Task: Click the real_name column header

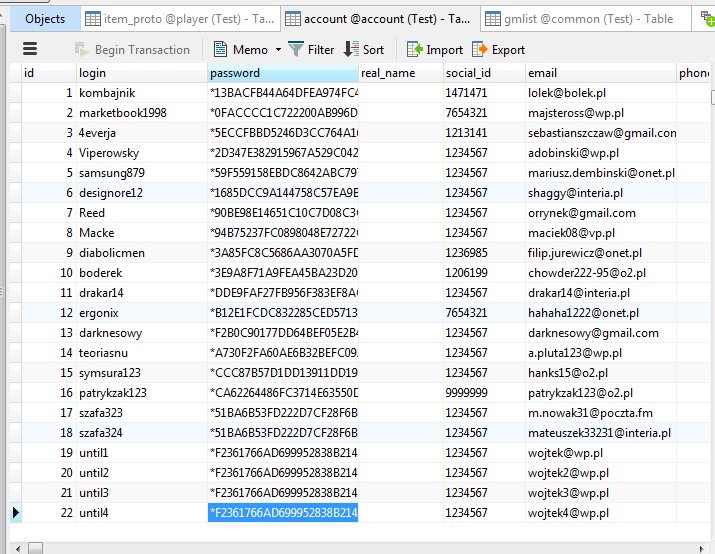Action: pyautogui.click(x=401, y=73)
